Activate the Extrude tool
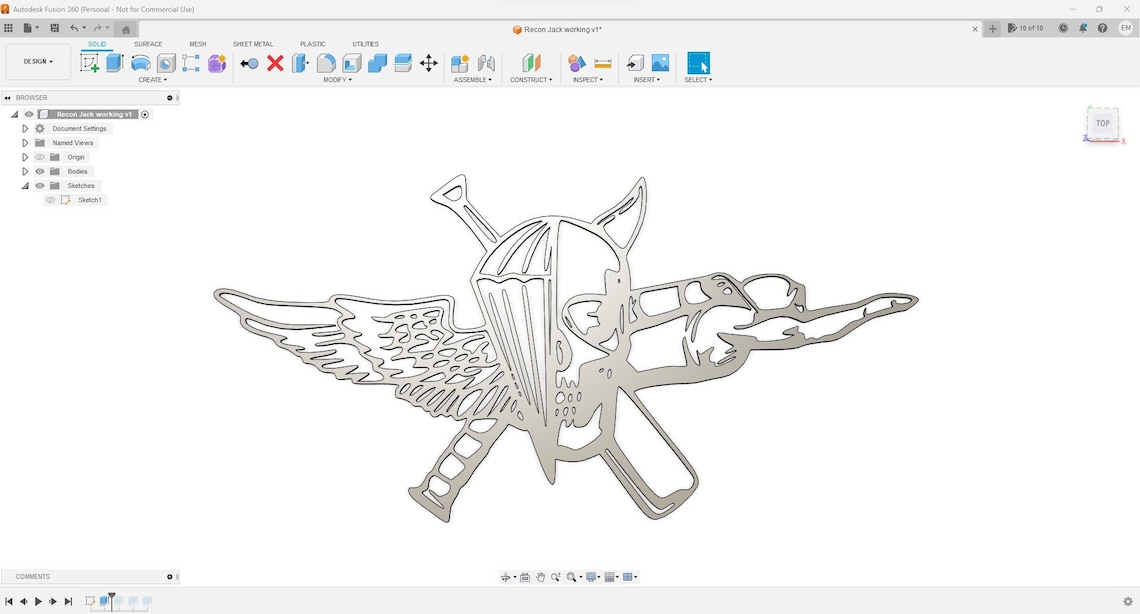Viewport: 1140px width, 614px height. pos(113,62)
